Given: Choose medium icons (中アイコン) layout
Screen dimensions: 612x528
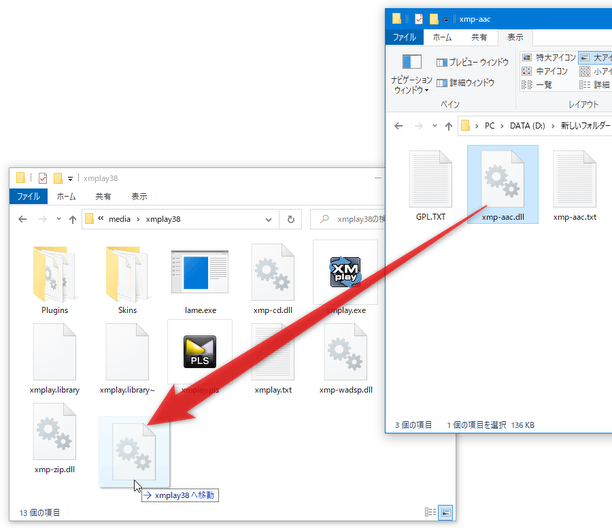Looking at the screenshot, I should [544, 71].
